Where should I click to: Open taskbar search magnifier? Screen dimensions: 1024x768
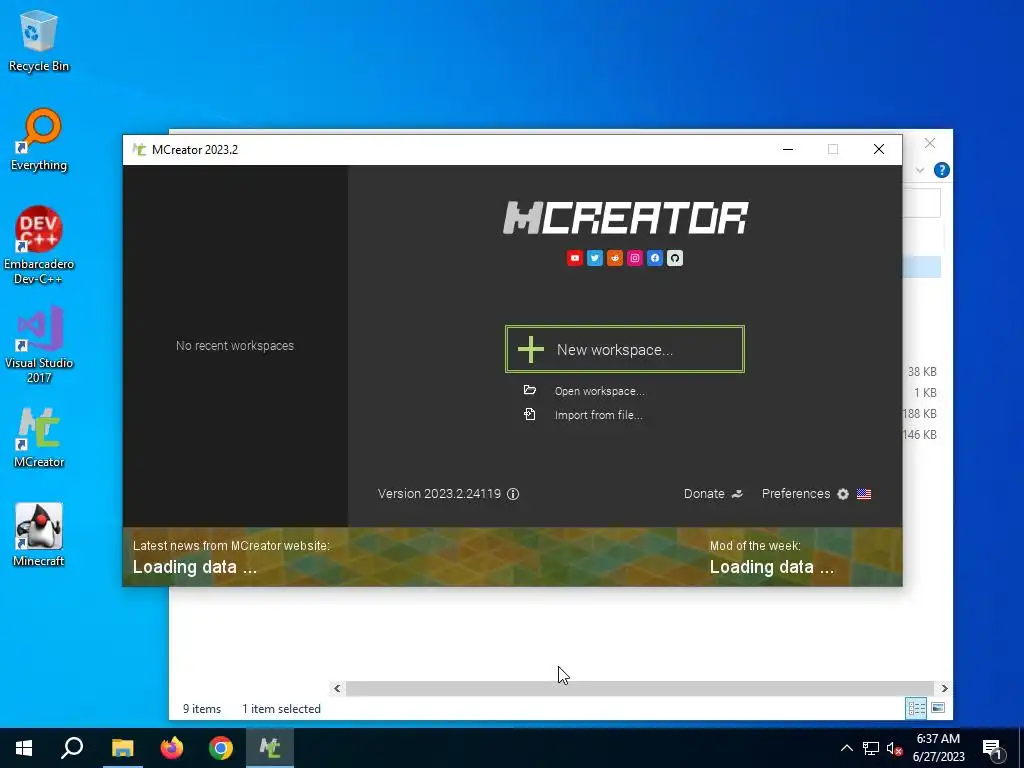pyautogui.click(x=72, y=748)
